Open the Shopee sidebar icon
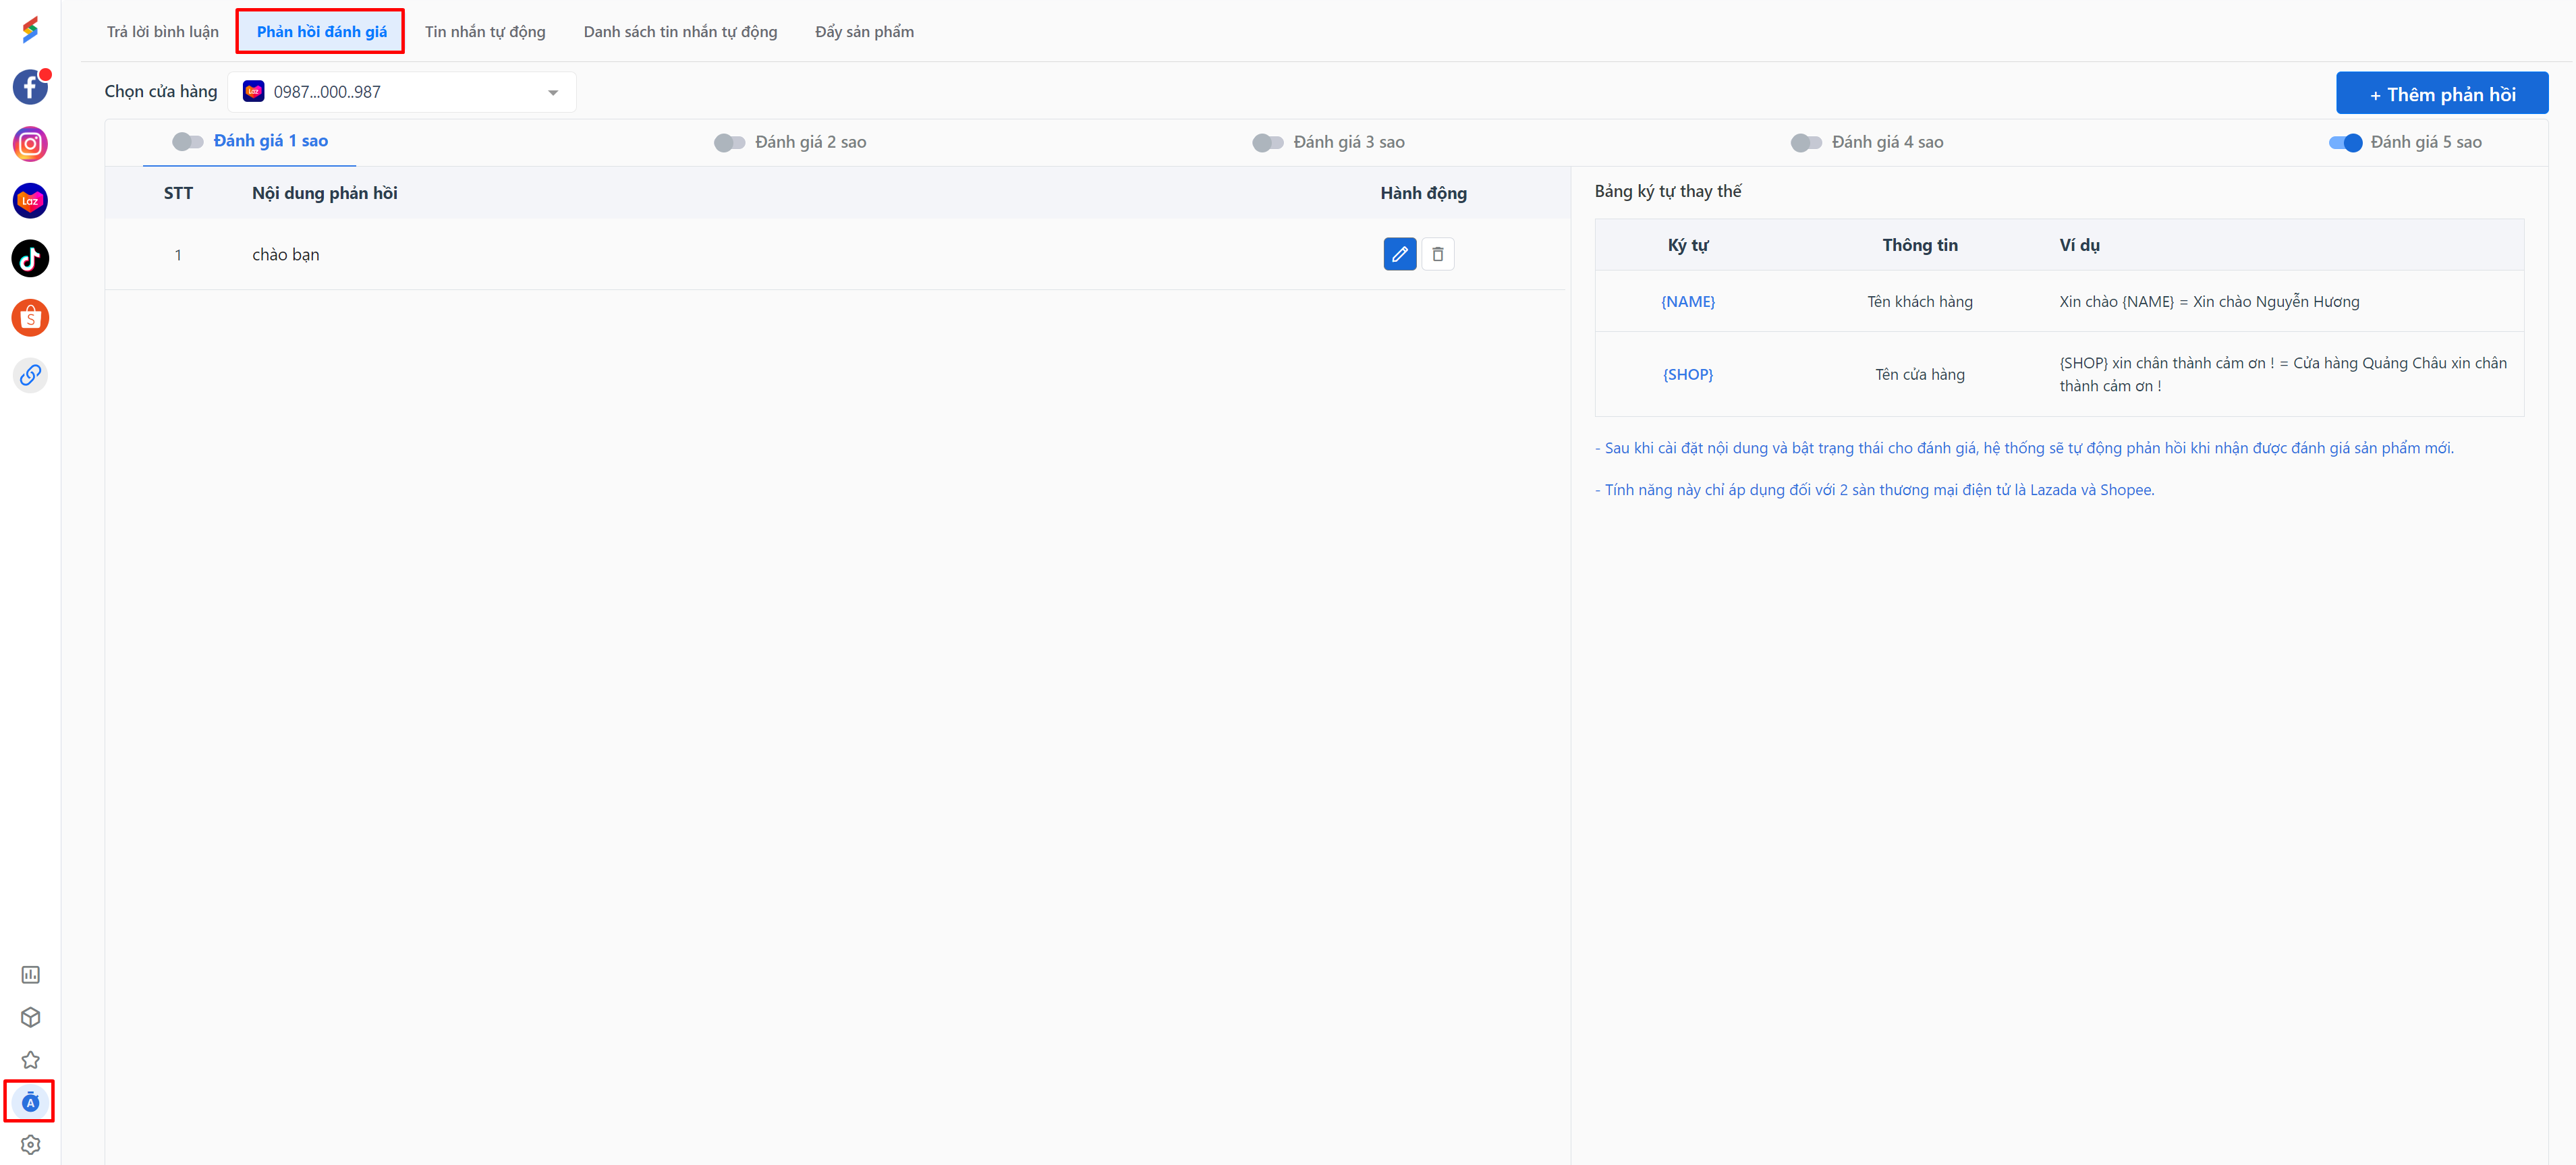2576x1165 pixels. [x=30, y=318]
